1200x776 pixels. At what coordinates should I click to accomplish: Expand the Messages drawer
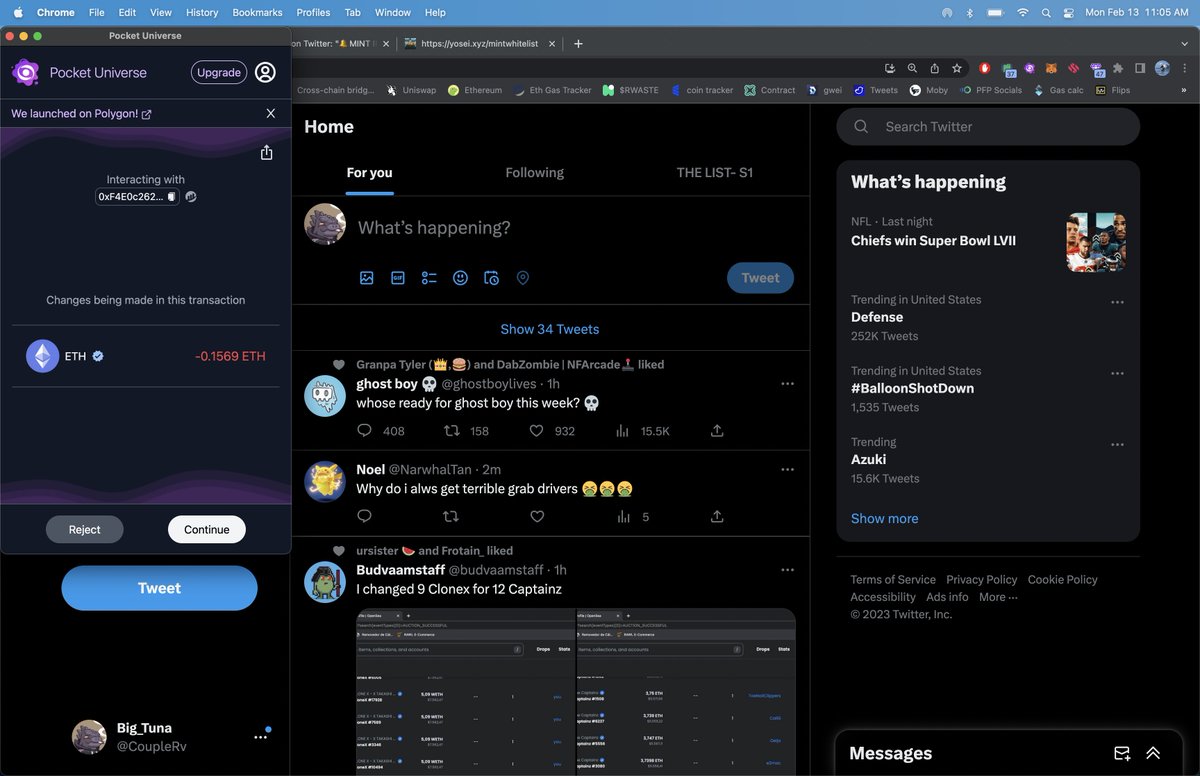click(1153, 753)
